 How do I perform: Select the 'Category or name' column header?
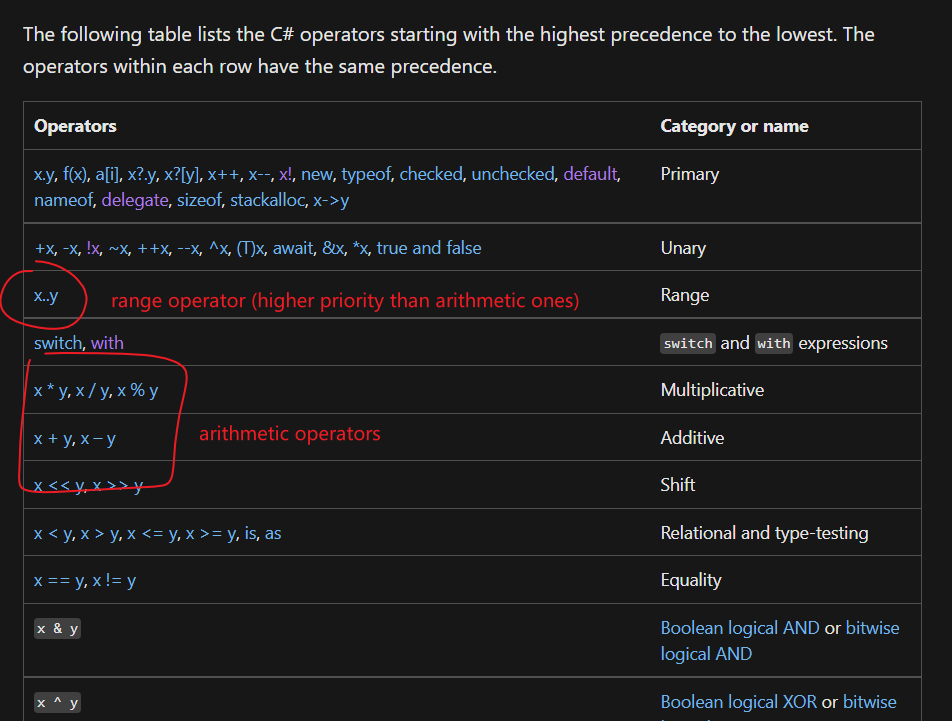[x=734, y=126]
